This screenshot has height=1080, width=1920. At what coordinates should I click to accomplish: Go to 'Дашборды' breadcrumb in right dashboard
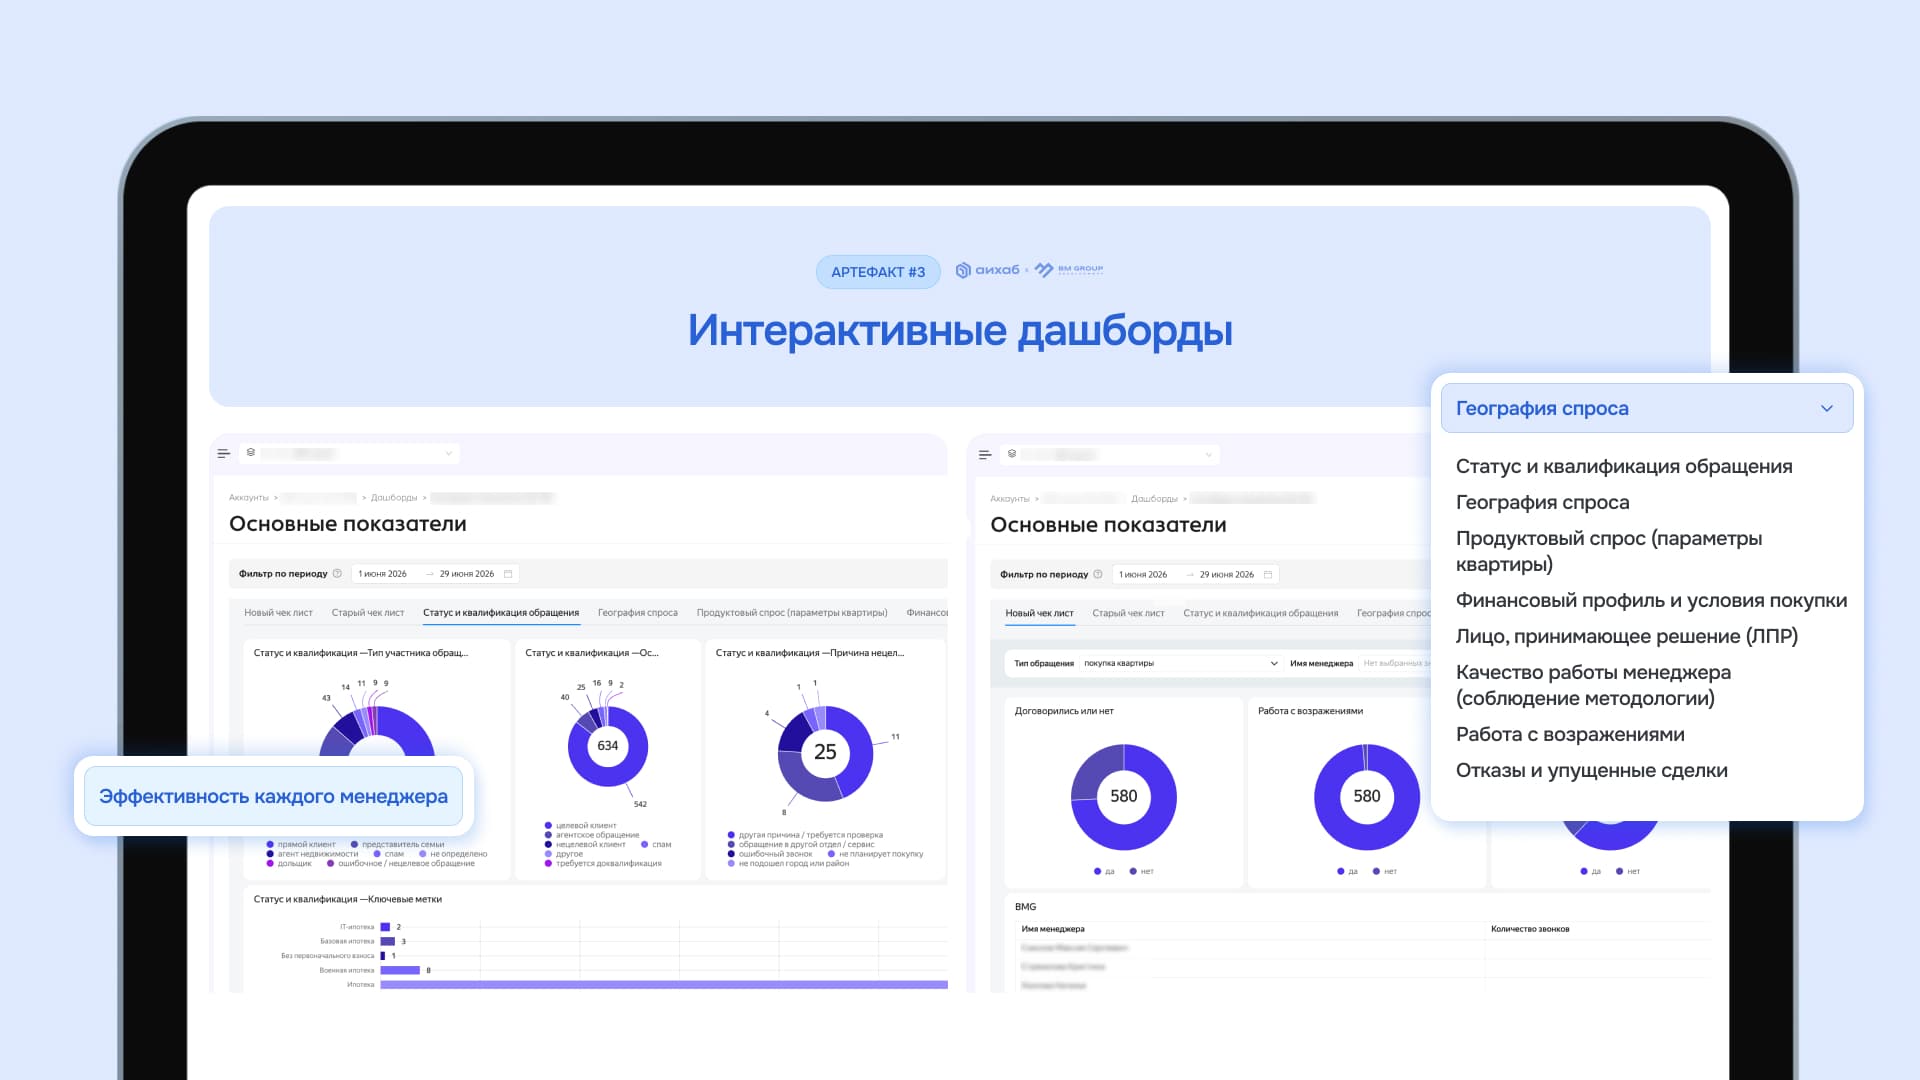click(1154, 499)
